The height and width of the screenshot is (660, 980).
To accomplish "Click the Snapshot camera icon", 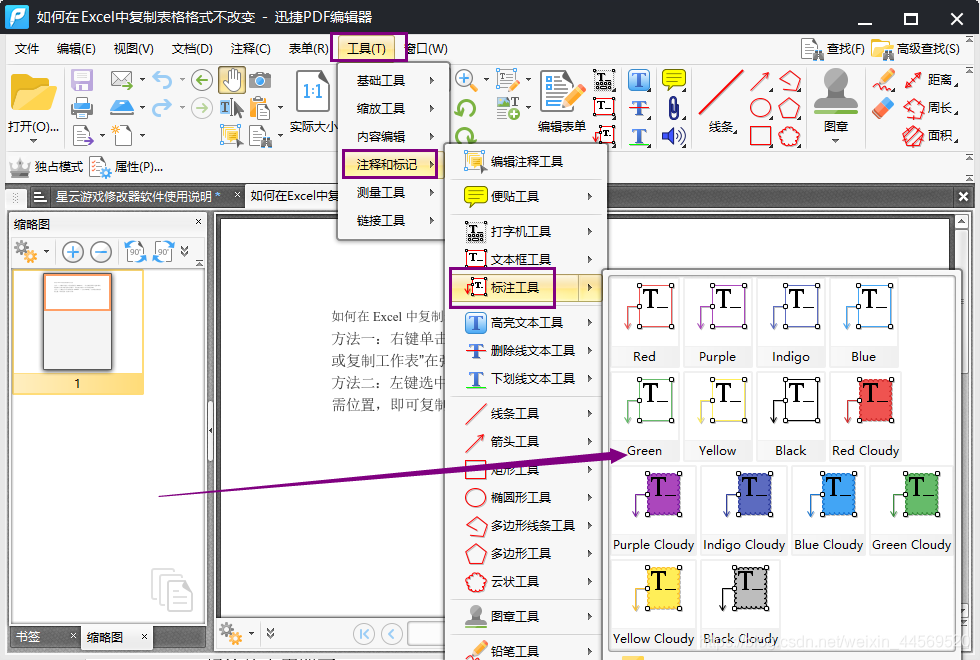I will (x=260, y=80).
